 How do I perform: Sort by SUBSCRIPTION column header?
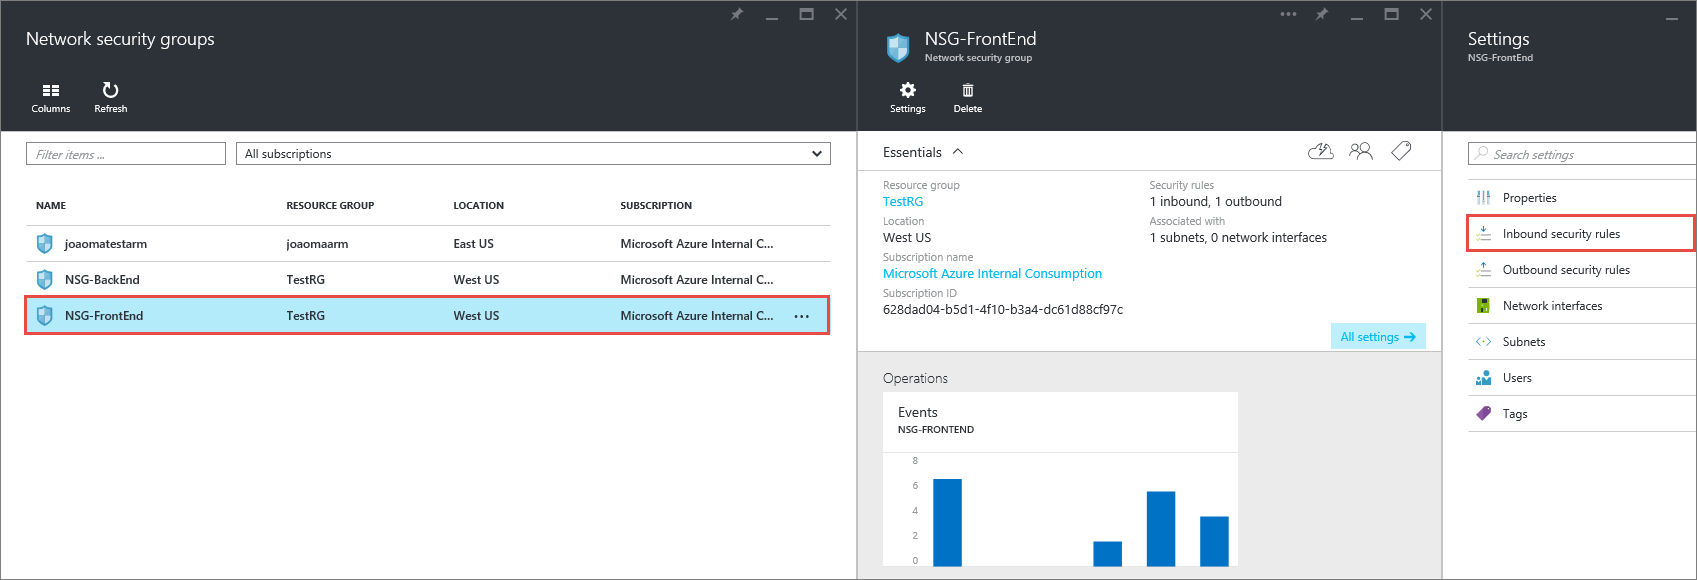point(656,205)
